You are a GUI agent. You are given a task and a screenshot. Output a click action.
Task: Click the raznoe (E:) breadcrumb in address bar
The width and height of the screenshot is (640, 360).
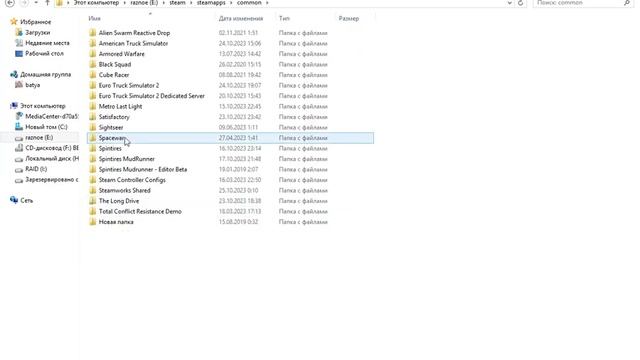(x=144, y=3)
